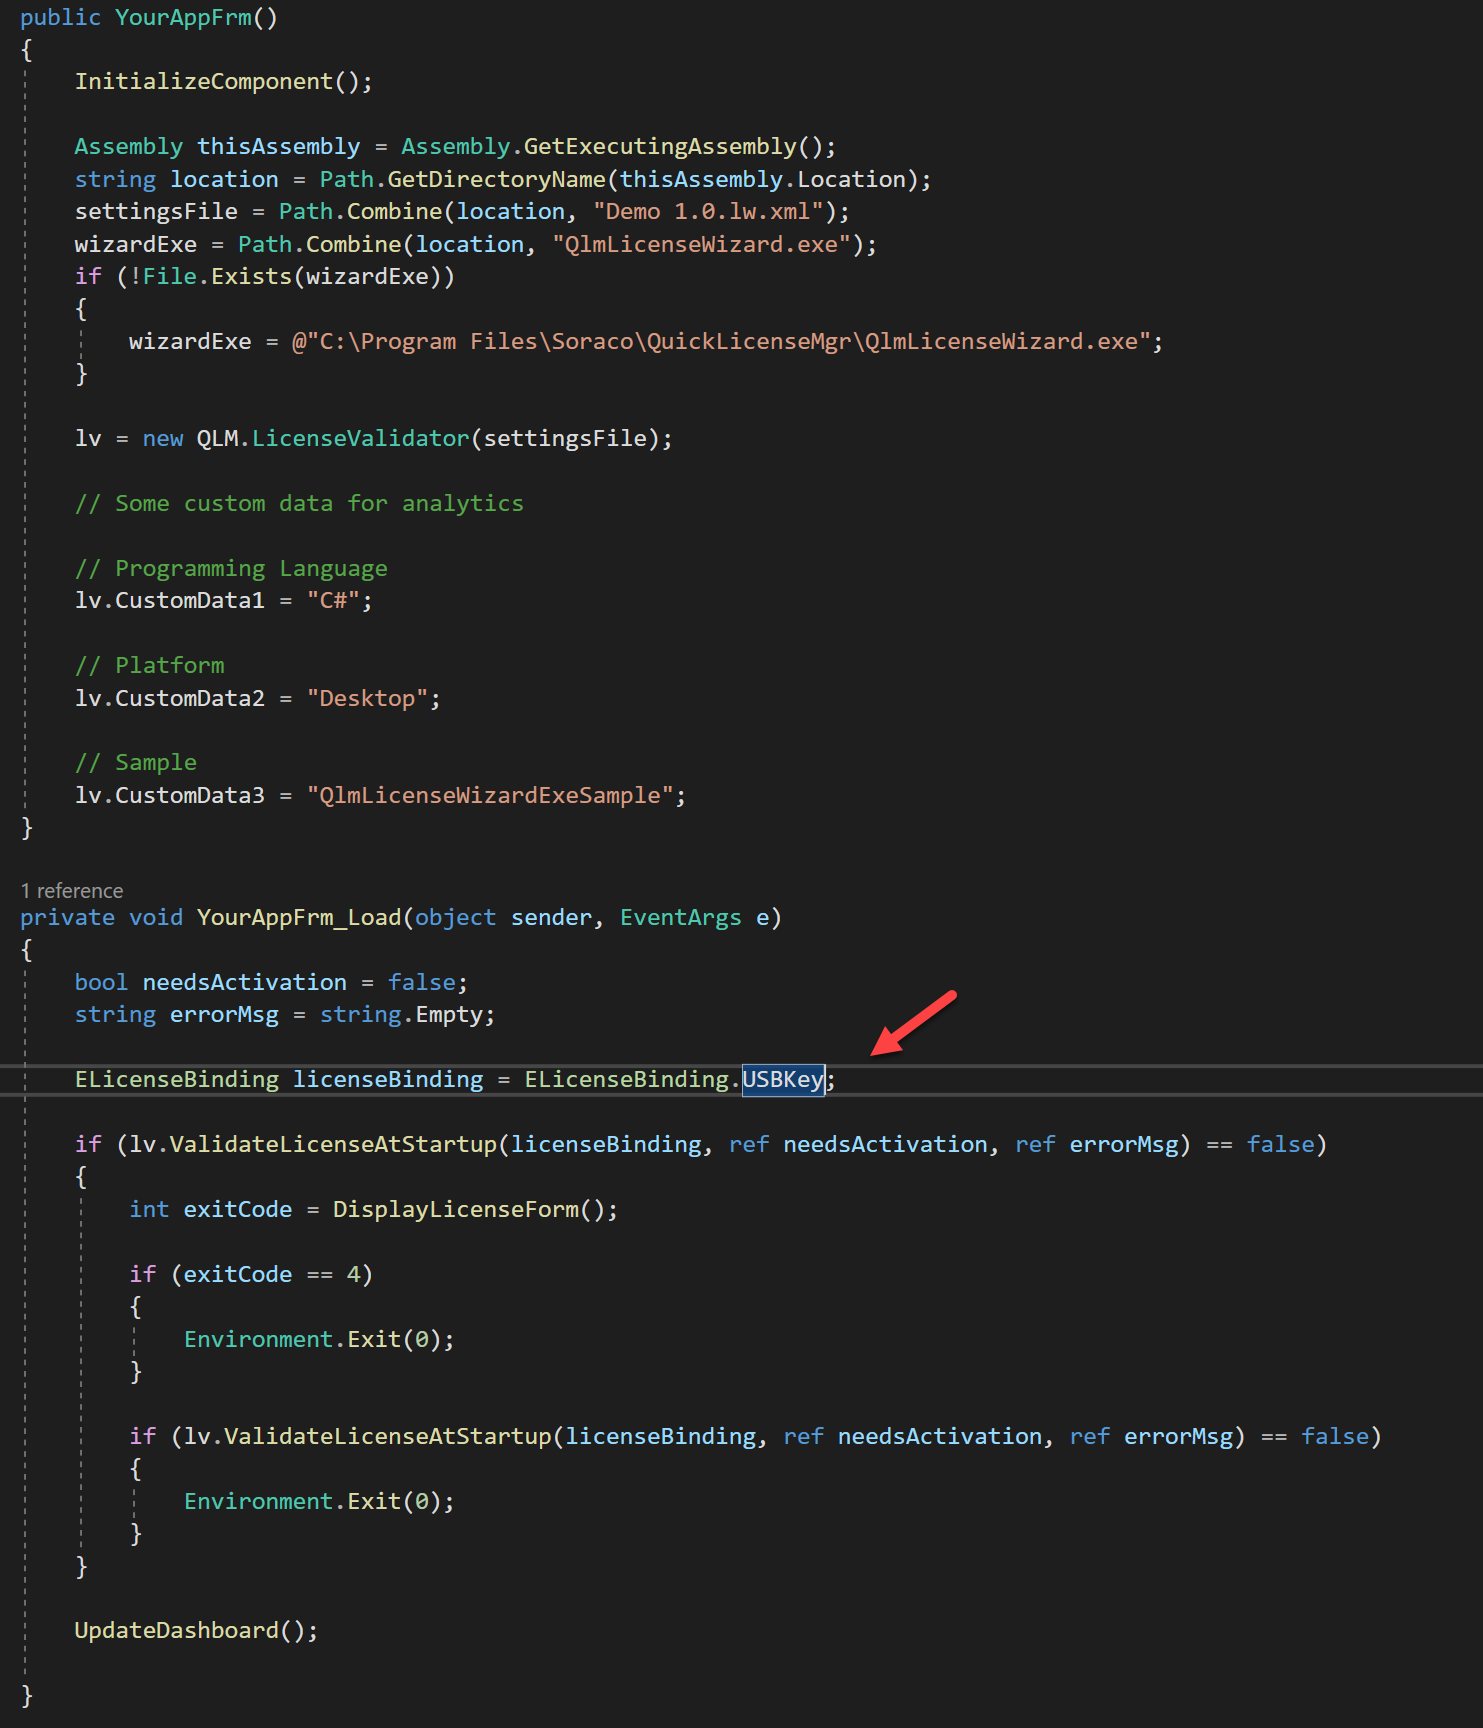Viewport: 1483px width, 1728px height.
Task: Click the UpdateDashboard method call
Action: (177, 1630)
